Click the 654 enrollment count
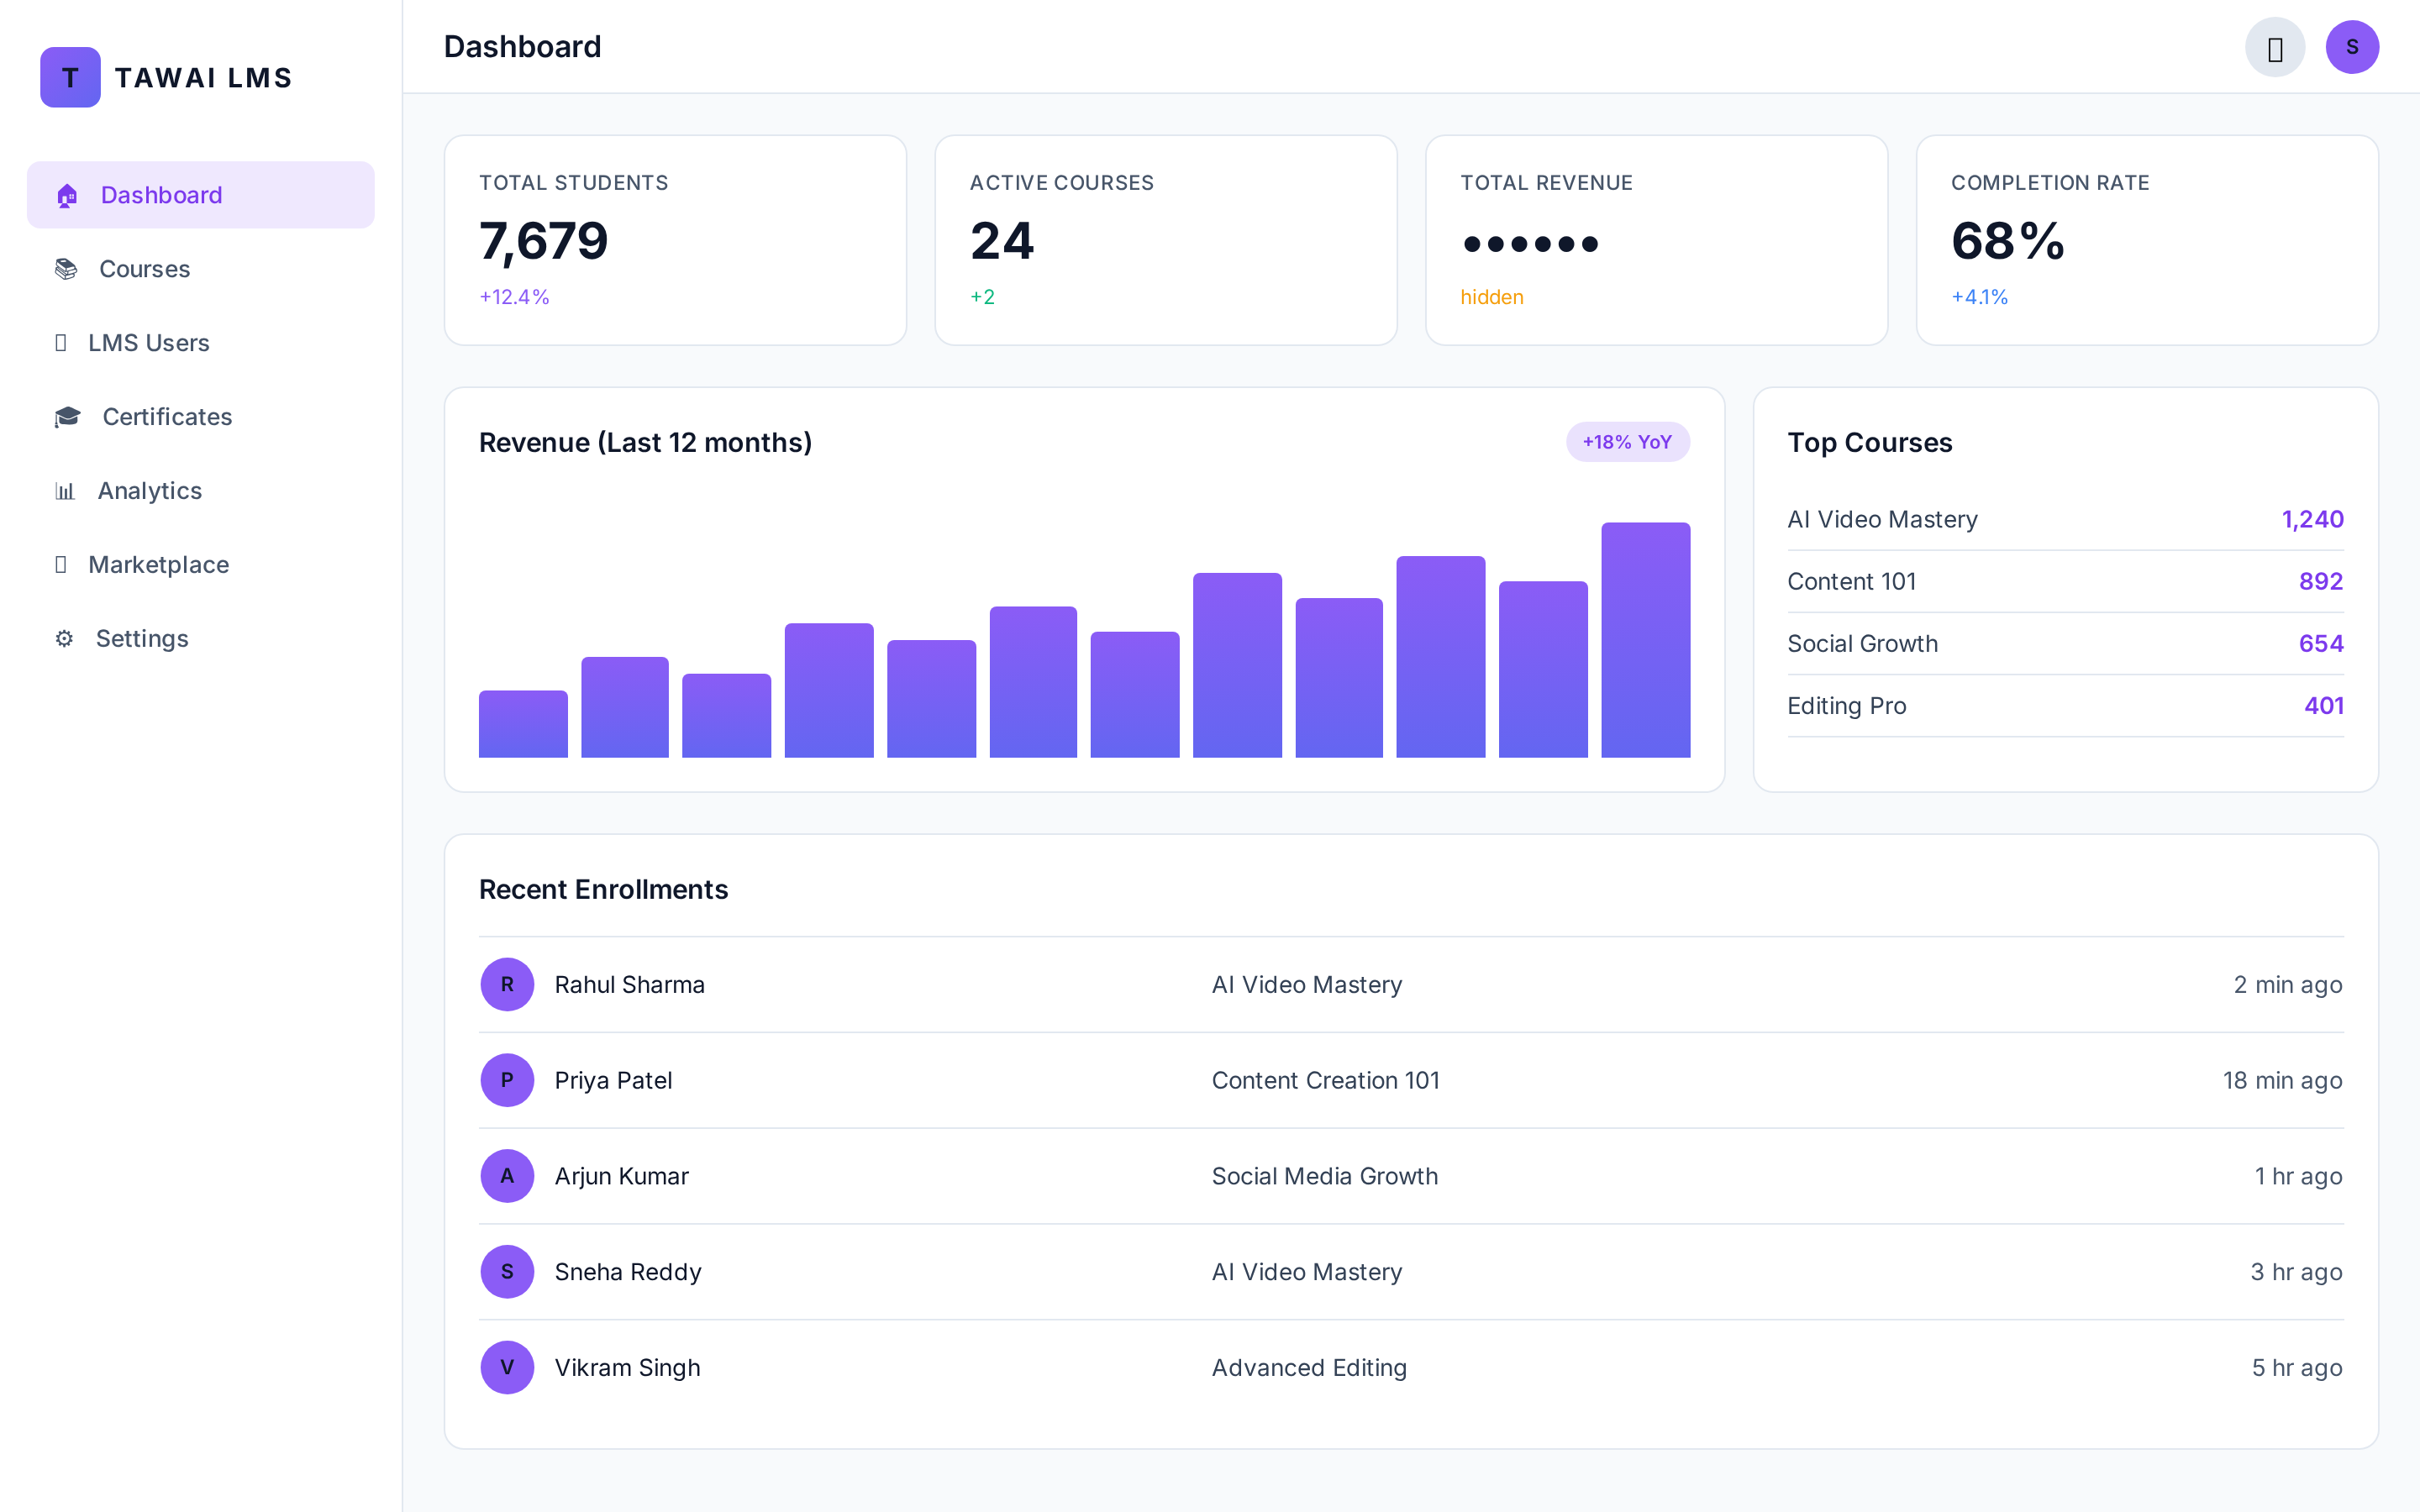The image size is (2420, 1512). point(2321,644)
